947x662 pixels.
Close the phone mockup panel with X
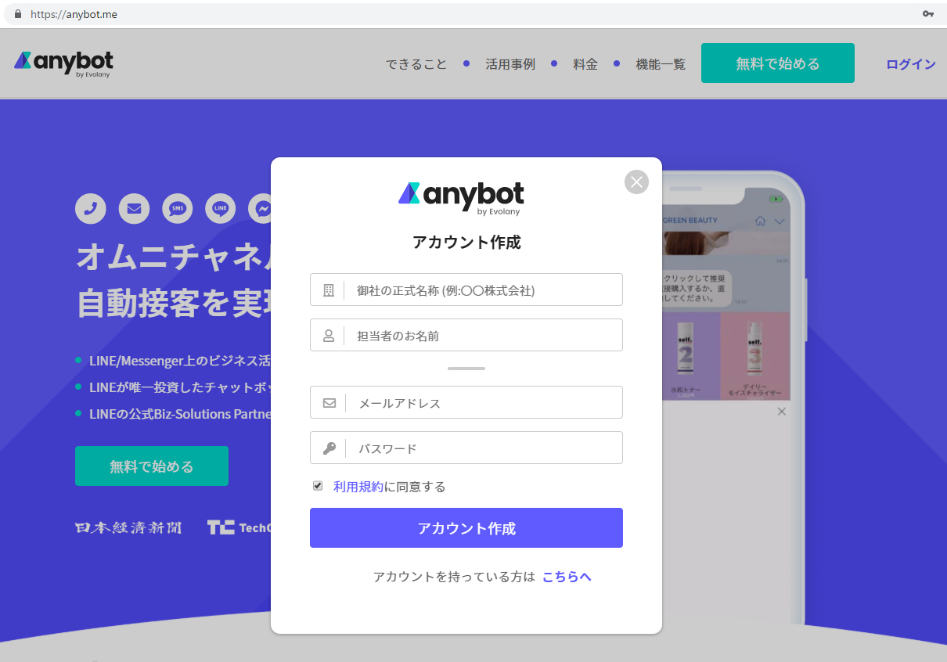[782, 411]
